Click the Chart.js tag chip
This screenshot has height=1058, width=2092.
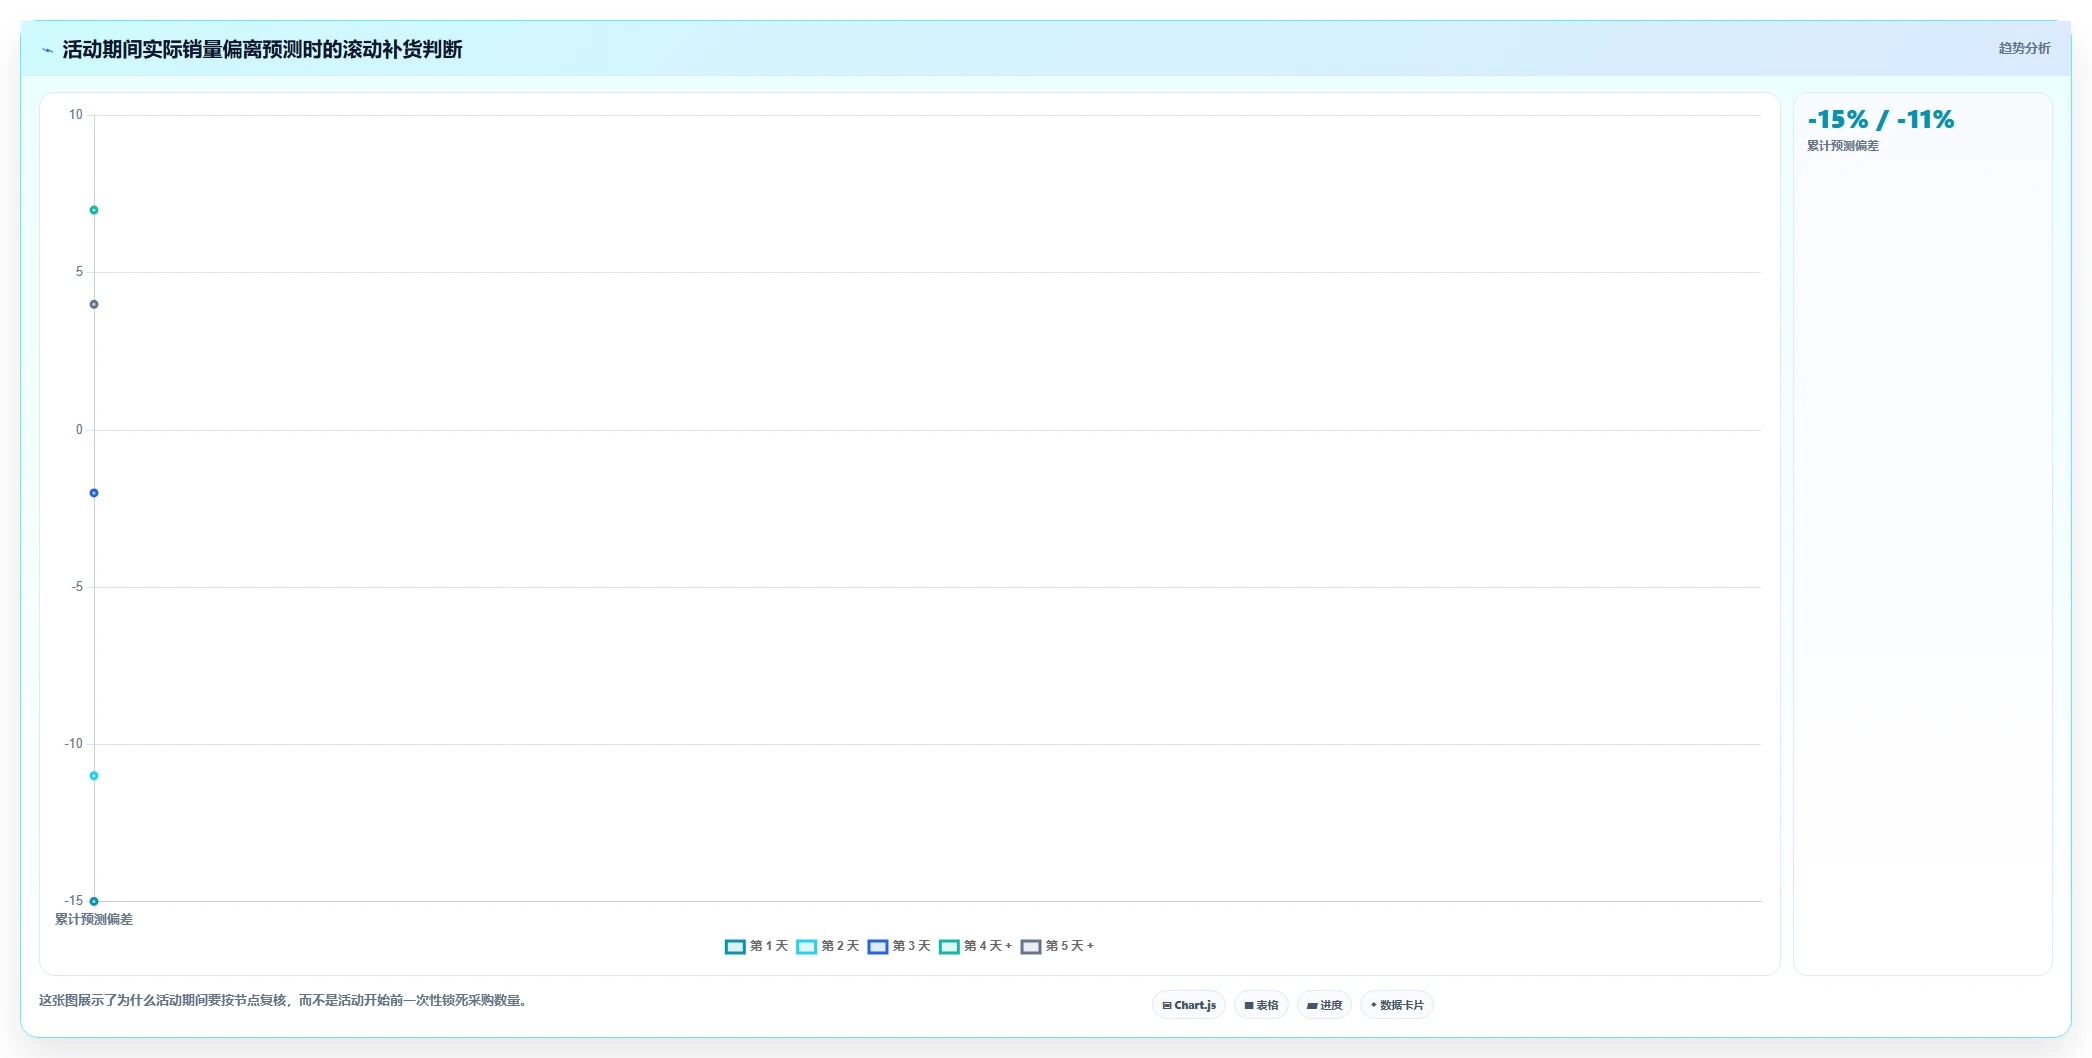pos(1189,1005)
